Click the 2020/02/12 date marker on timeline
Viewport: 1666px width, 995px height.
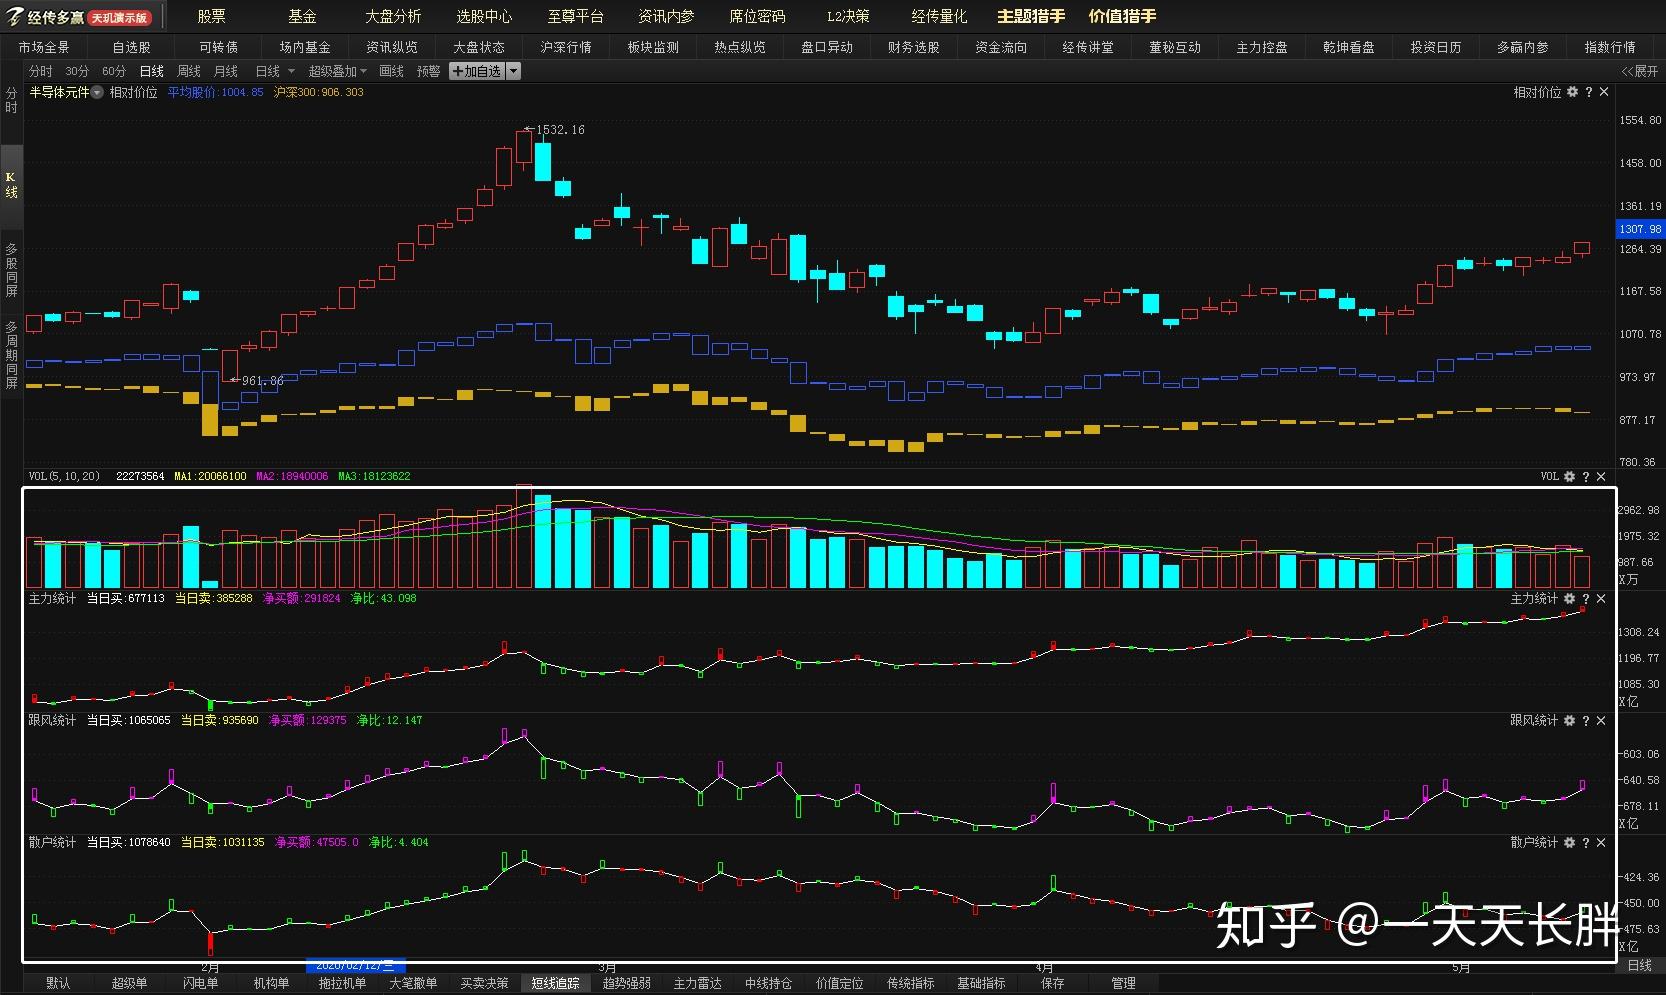(x=355, y=966)
